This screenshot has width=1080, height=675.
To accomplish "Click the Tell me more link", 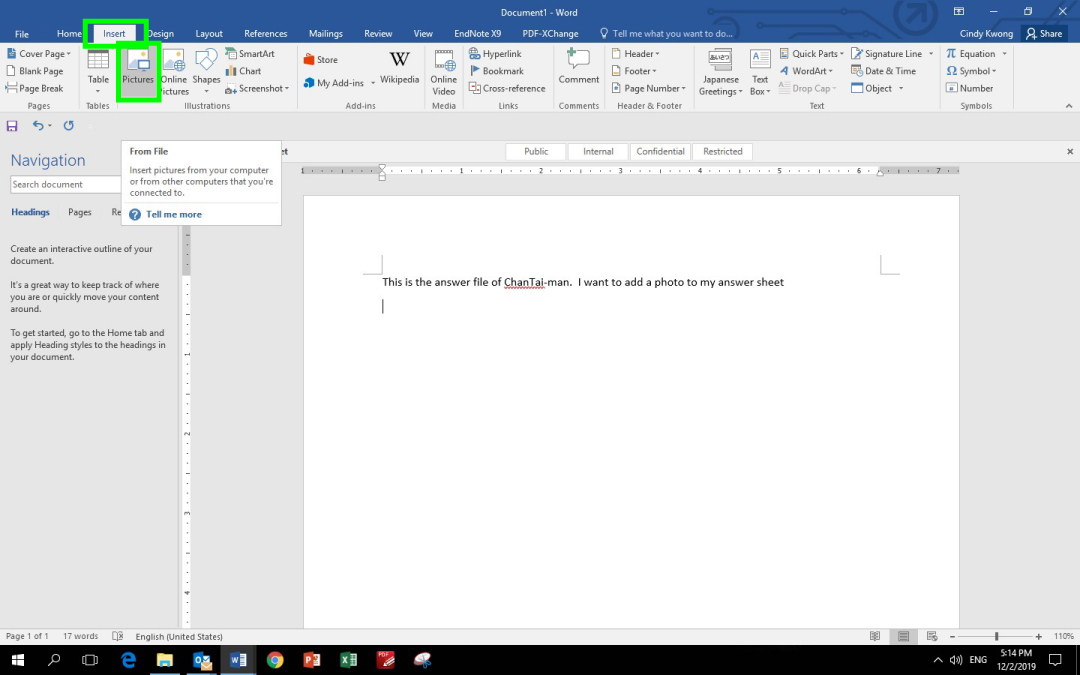I will [174, 214].
